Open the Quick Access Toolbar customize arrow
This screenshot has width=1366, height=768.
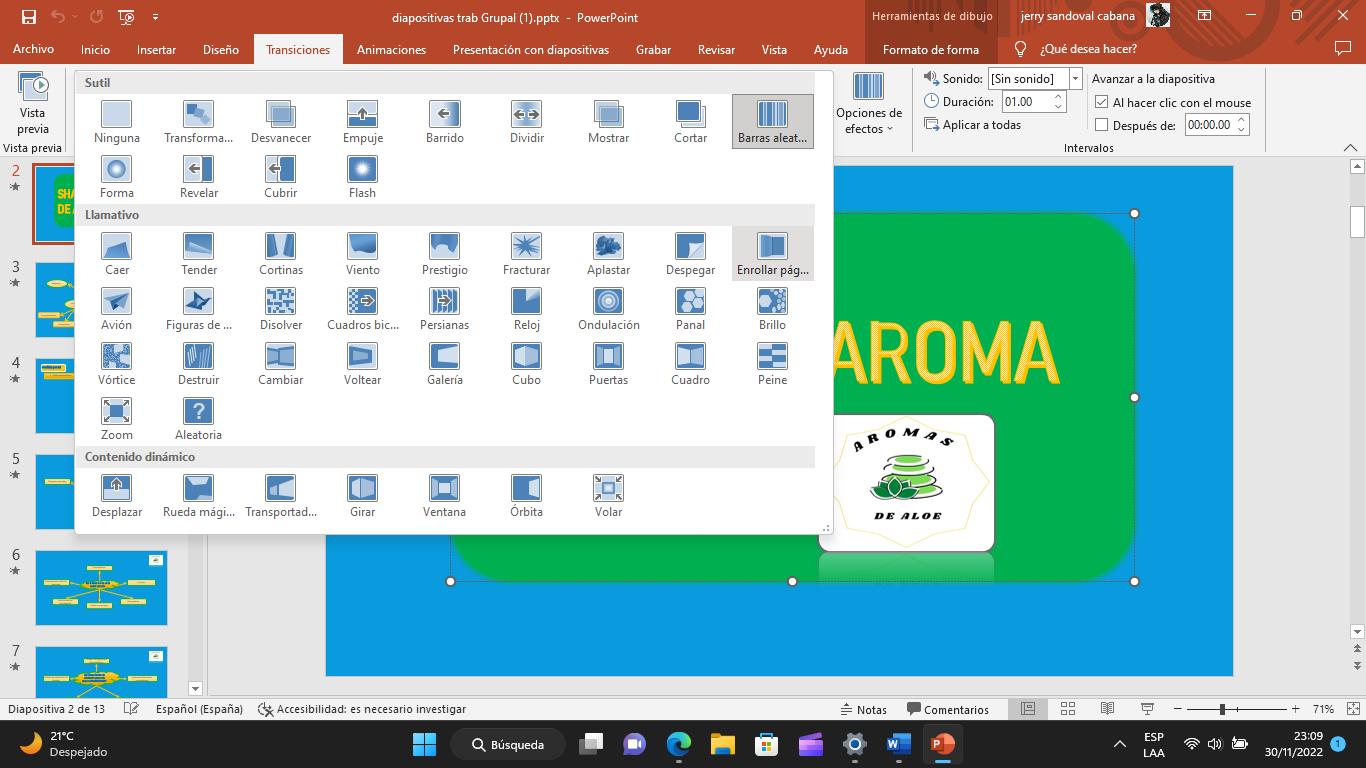(155, 17)
